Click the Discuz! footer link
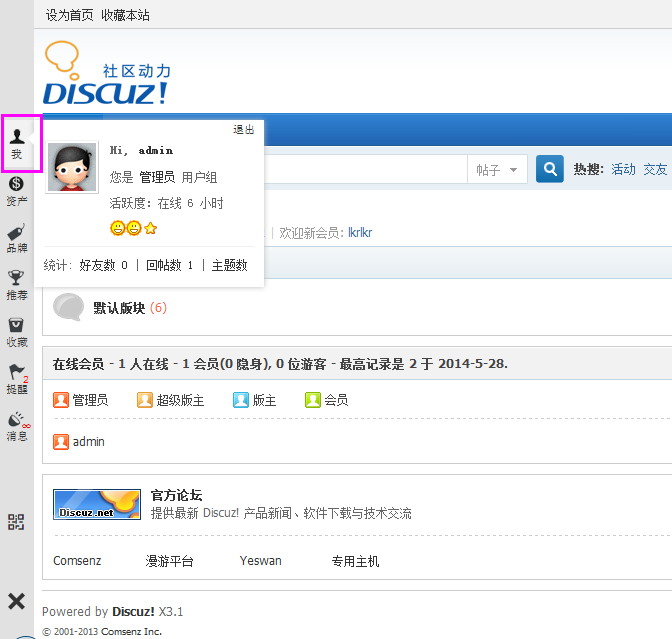 click(133, 612)
